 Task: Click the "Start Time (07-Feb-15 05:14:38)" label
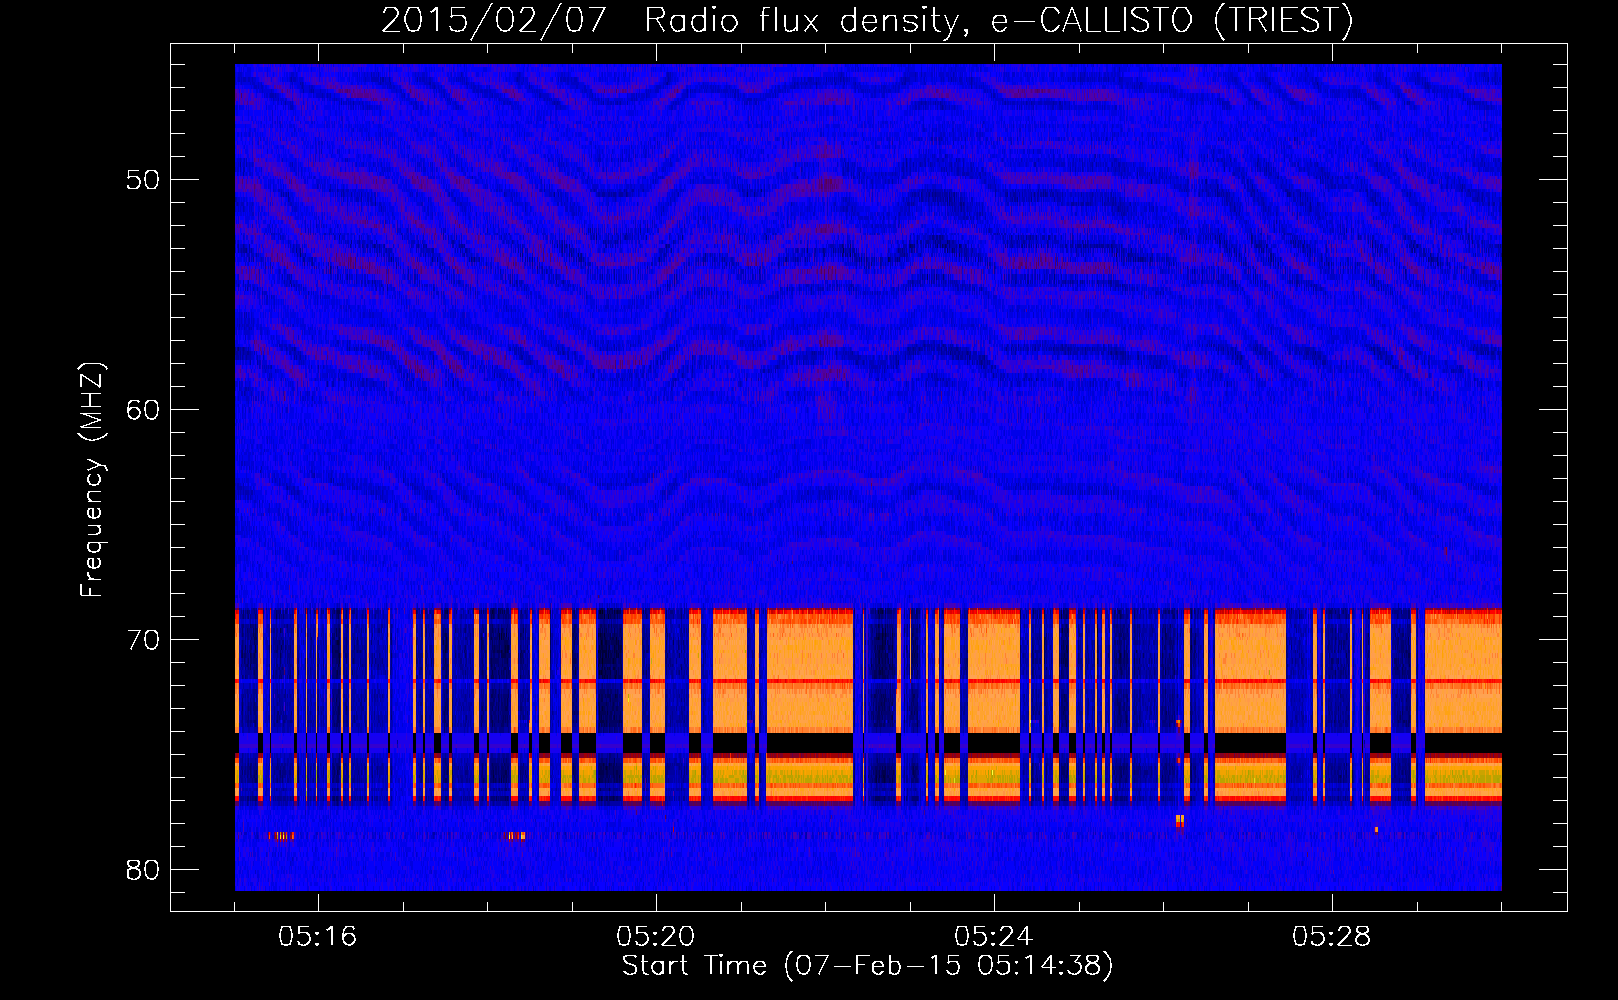[867, 966]
